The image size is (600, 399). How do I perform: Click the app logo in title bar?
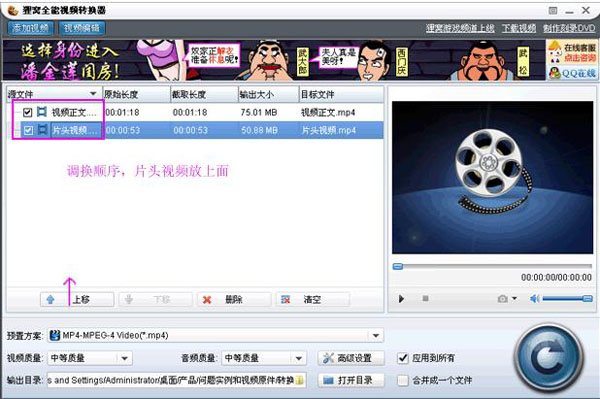click(x=13, y=10)
